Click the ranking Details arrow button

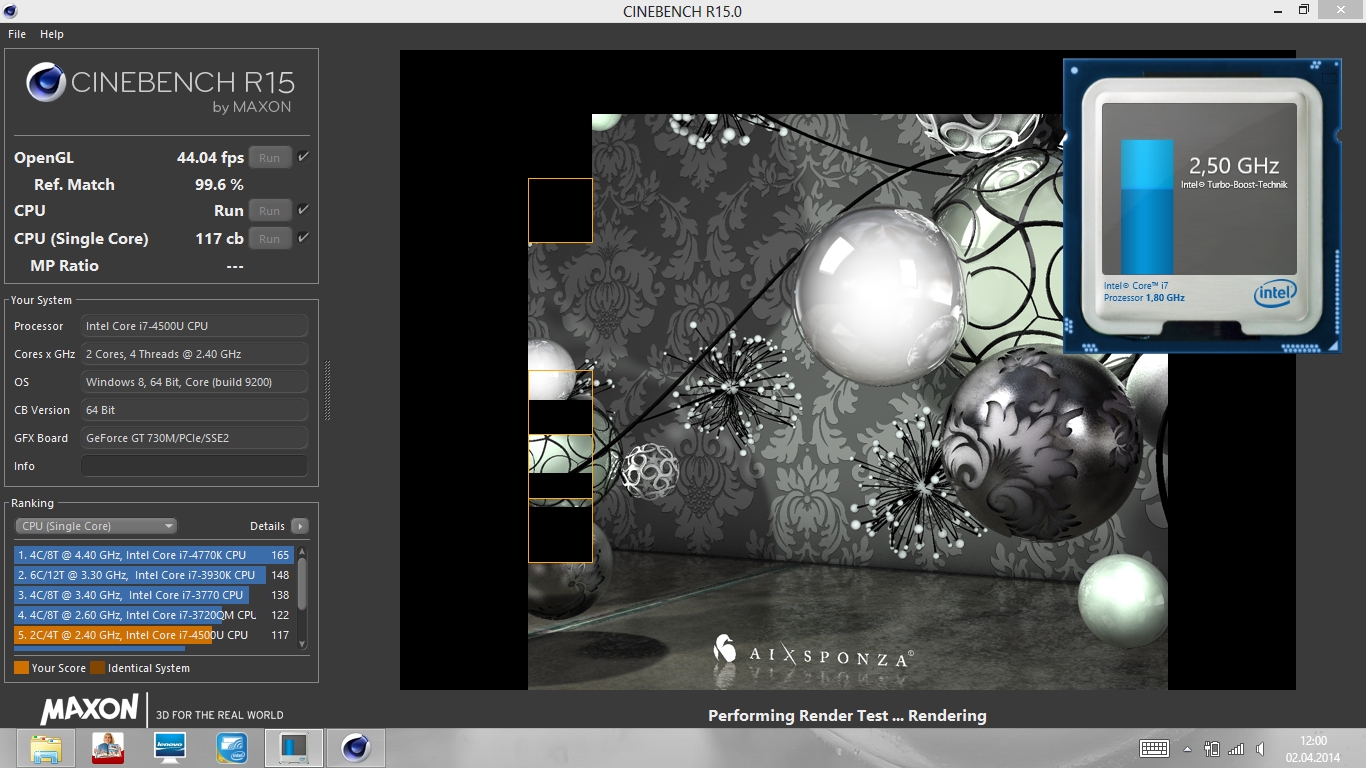click(x=299, y=526)
